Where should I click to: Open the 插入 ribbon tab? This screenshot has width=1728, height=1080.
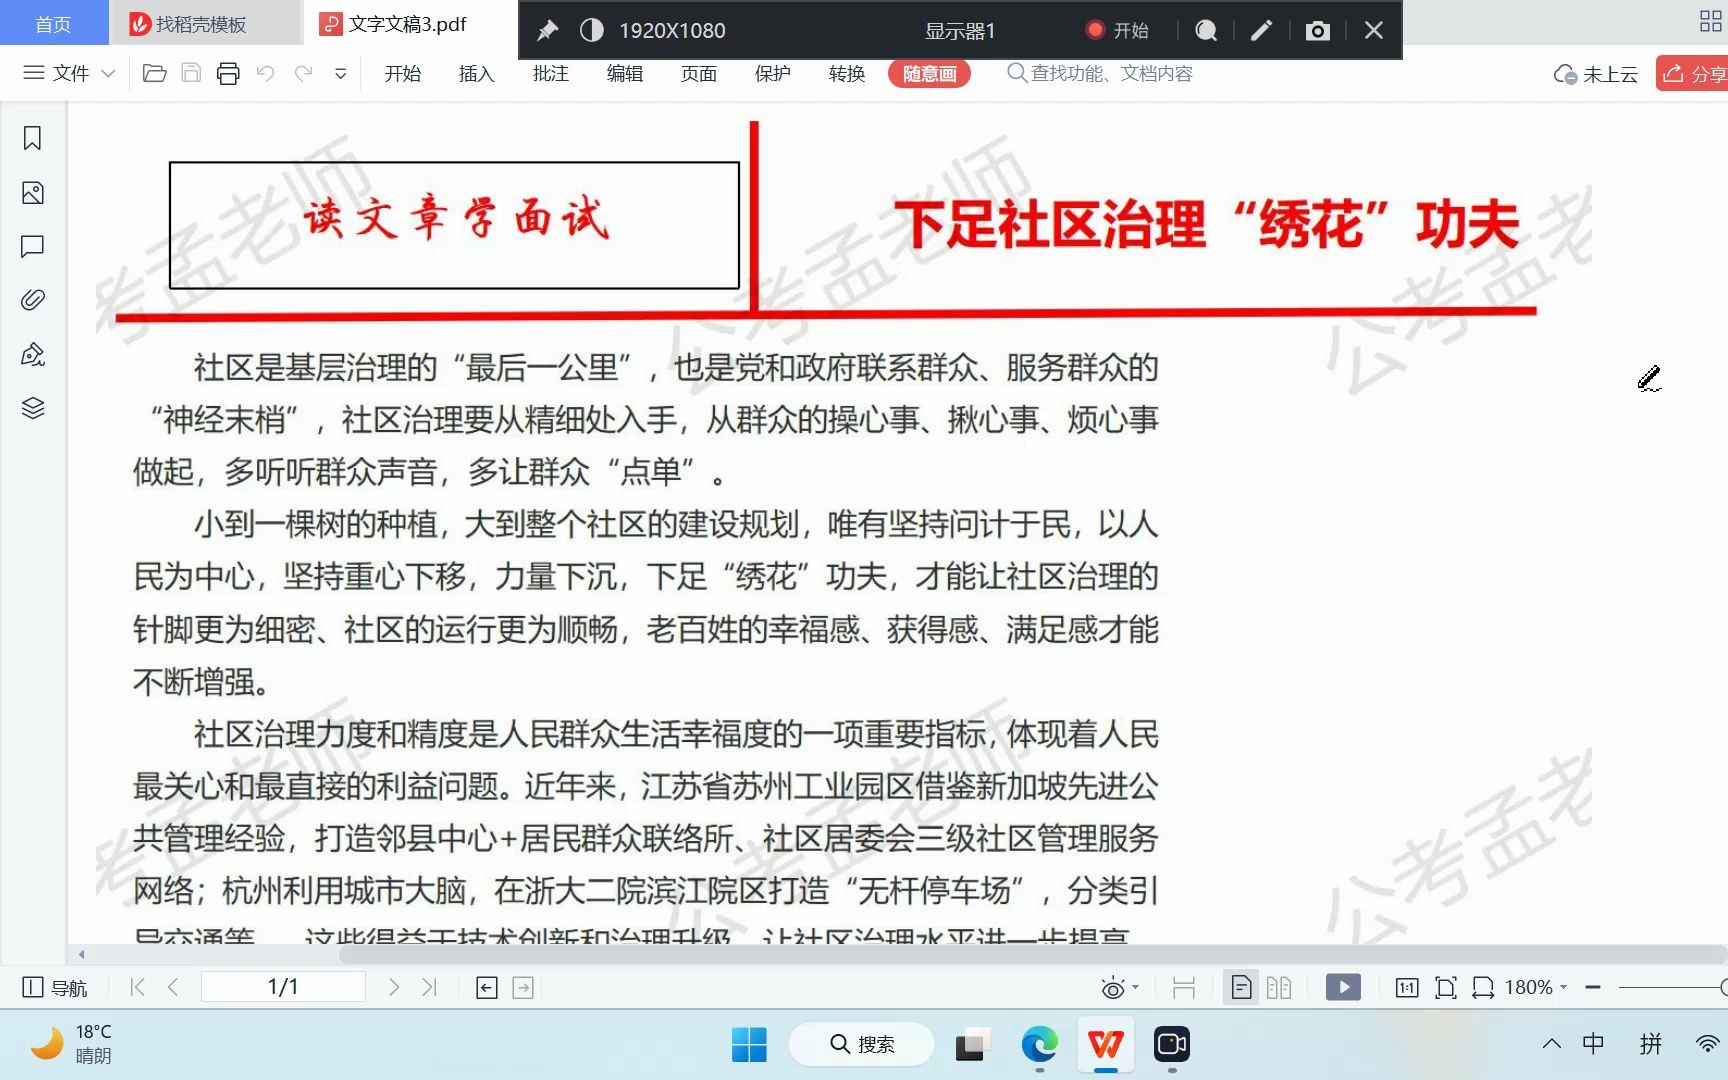(x=477, y=73)
